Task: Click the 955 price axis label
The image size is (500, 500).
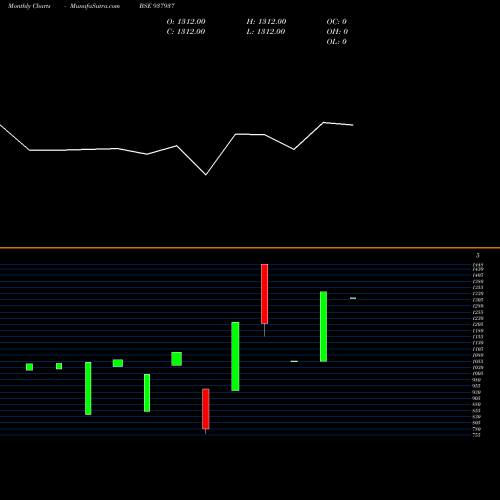Action: (x=477, y=386)
